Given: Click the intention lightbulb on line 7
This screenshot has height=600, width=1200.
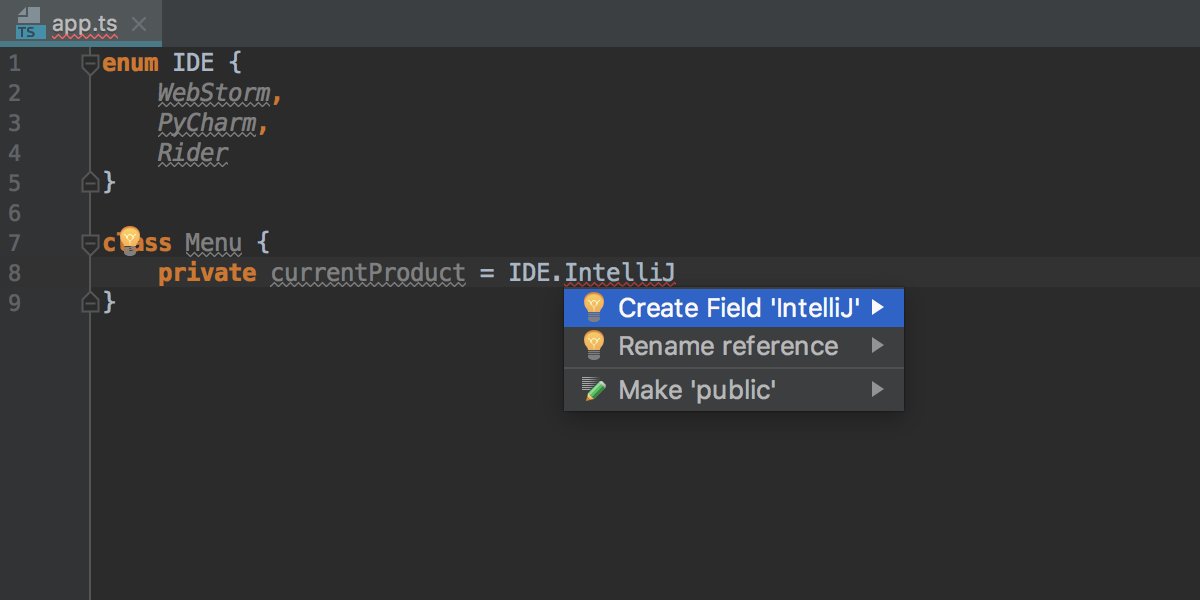Looking at the screenshot, I should (128, 241).
